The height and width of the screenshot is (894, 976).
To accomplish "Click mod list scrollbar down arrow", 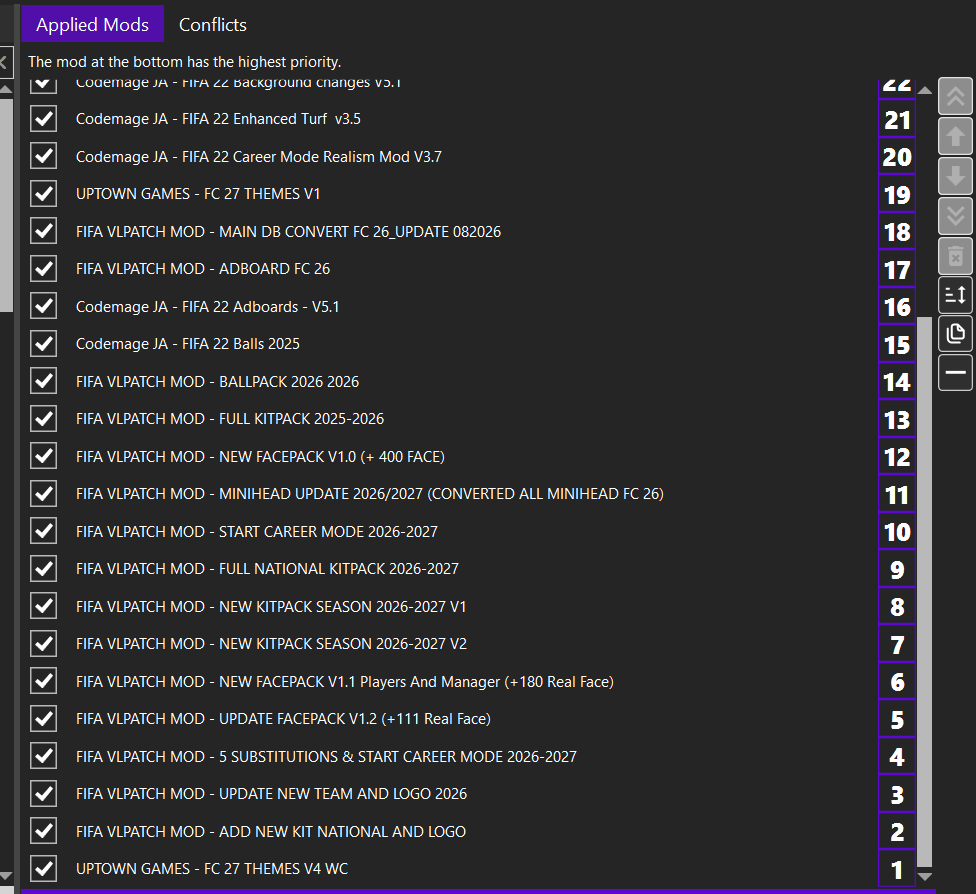I will point(925,876).
